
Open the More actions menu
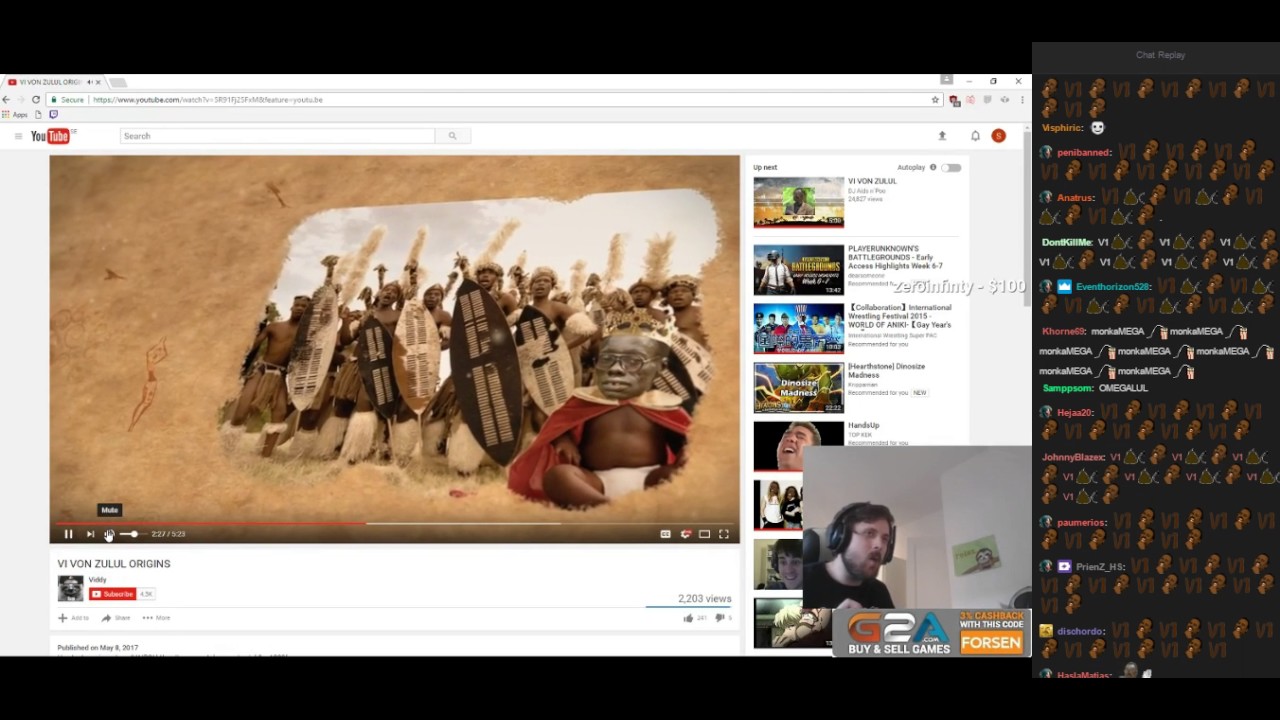[156, 618]
